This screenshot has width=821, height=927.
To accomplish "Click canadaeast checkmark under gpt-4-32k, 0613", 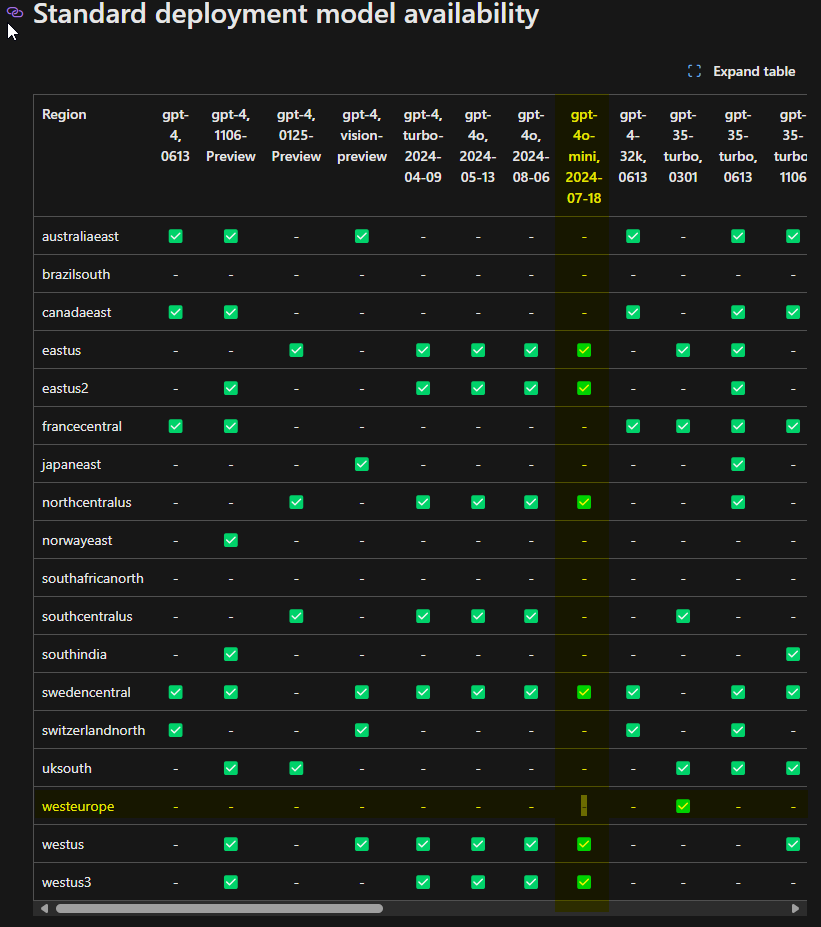I will tap(632, 312).
